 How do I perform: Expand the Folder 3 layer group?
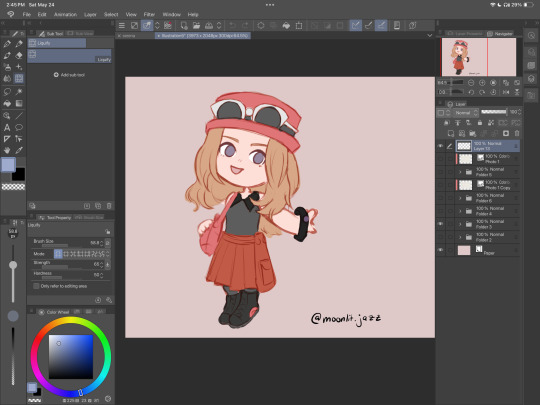click(460, 224)
